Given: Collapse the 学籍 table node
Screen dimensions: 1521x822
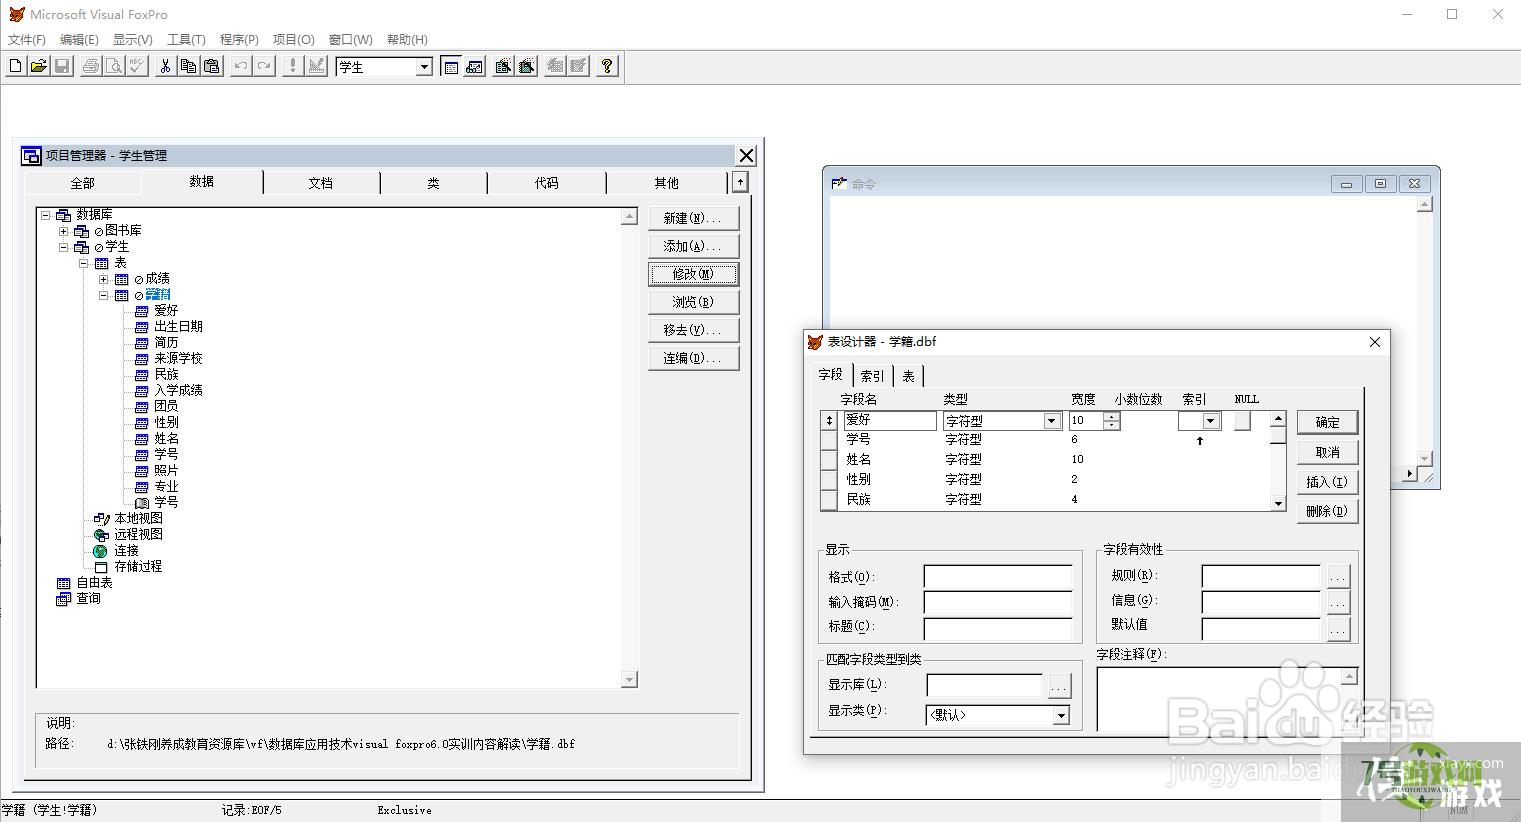Looking at the screenshot, I should point(103,295).
